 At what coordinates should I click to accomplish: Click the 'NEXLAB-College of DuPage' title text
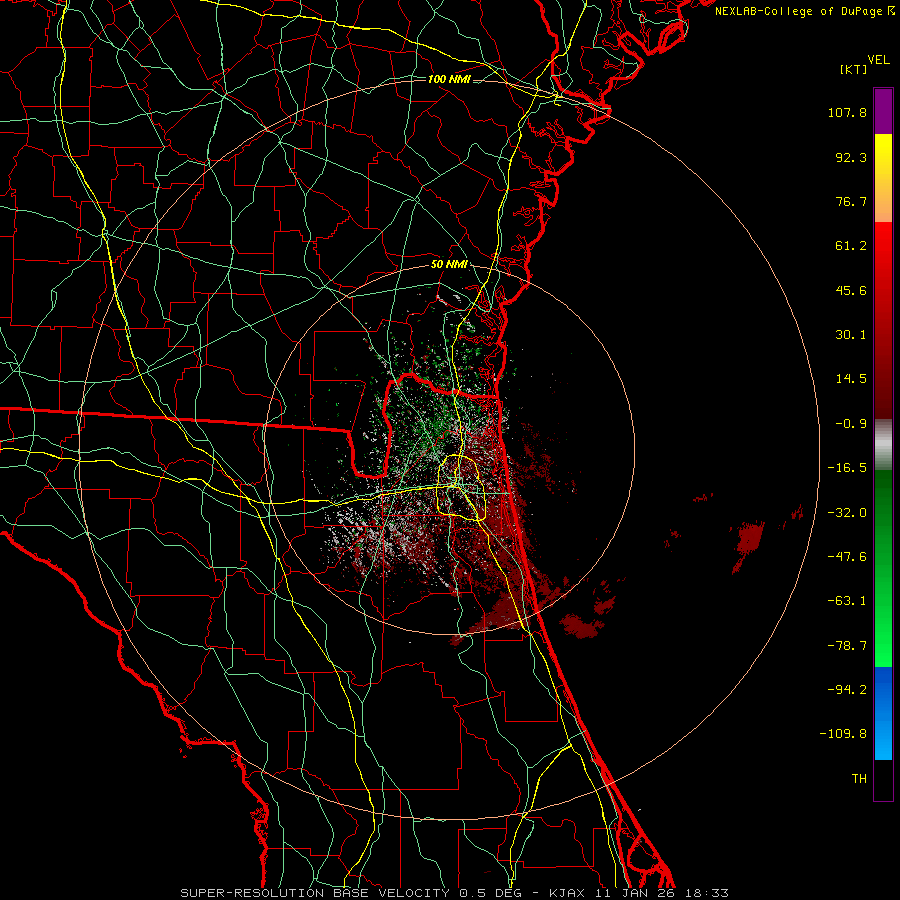(800, 11)
